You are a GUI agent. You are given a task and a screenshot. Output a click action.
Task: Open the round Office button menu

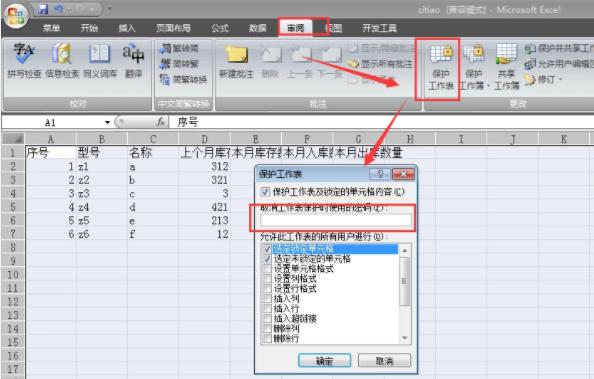[x=16, y=17]
